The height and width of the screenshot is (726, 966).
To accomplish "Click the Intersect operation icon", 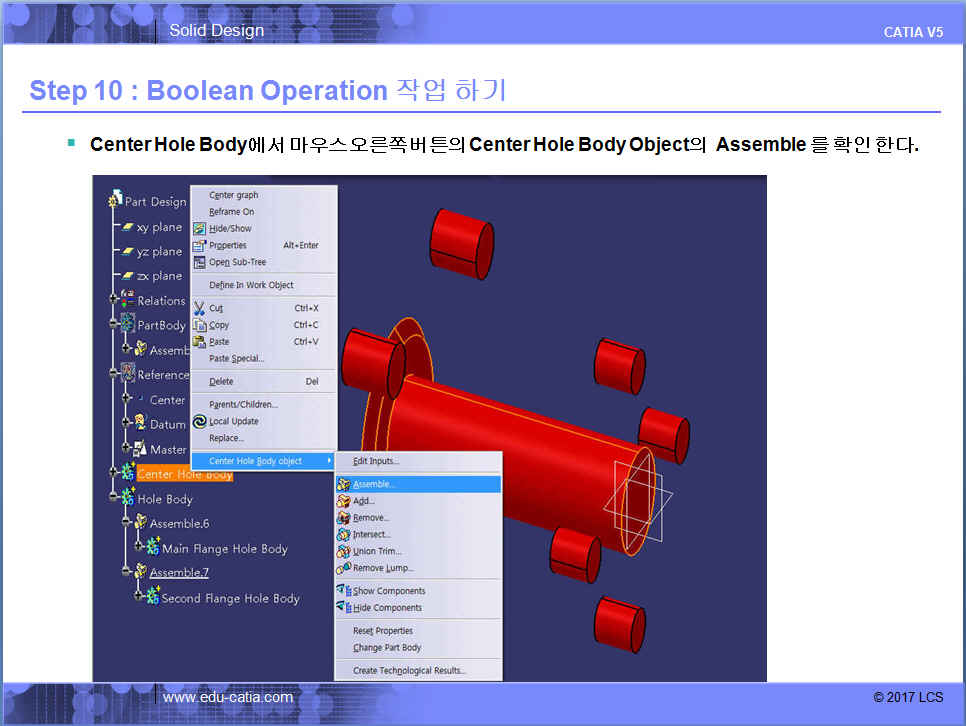I will 343,535.
